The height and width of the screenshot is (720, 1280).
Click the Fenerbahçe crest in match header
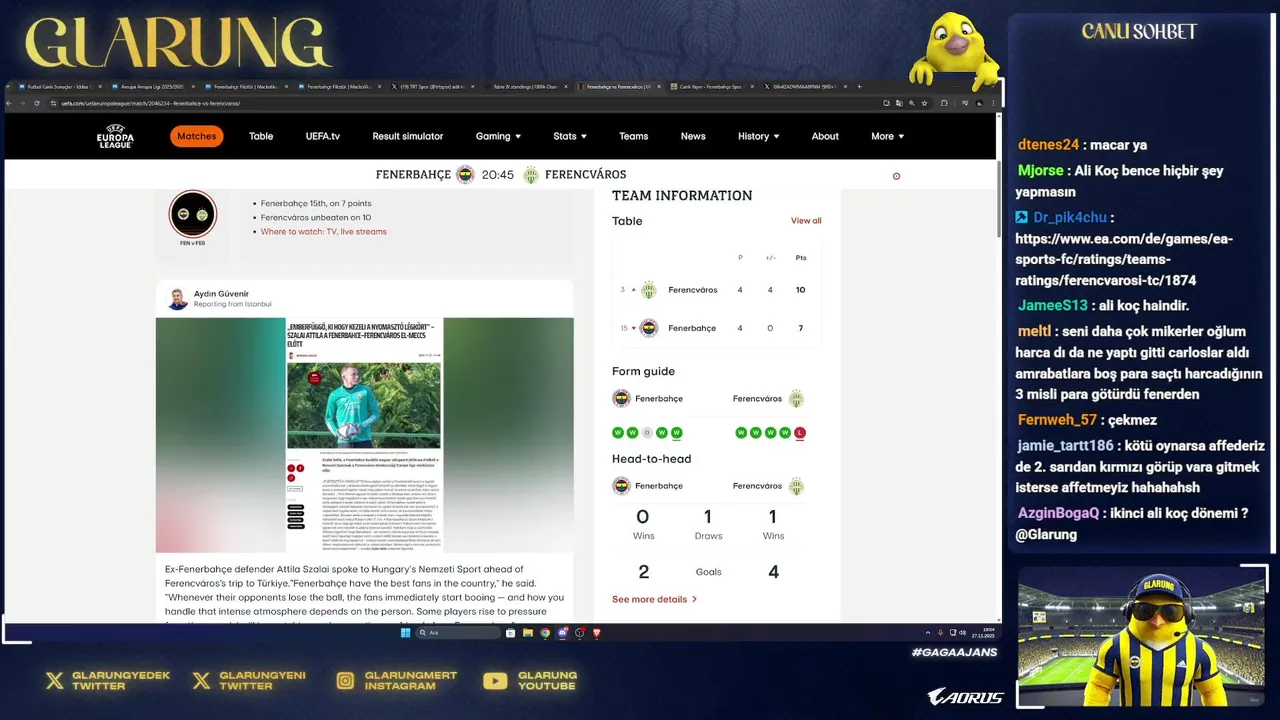[465, 175]
